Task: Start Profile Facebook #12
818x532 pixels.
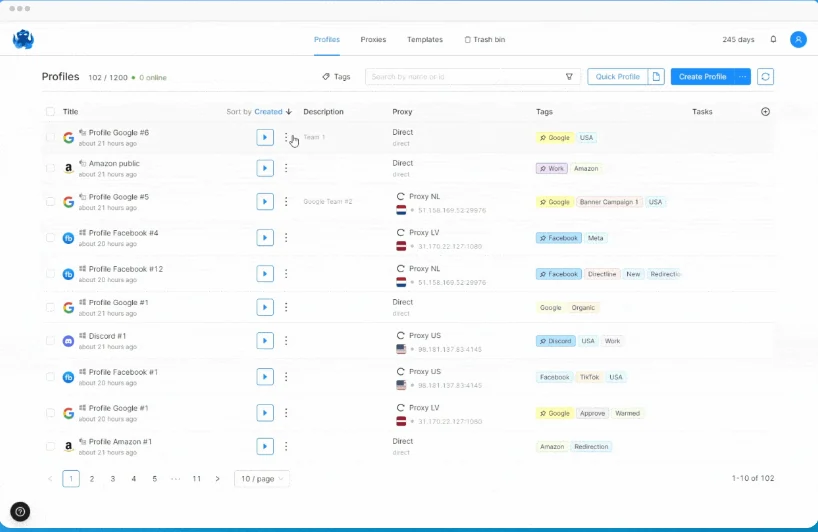Action: click(265, 273)
